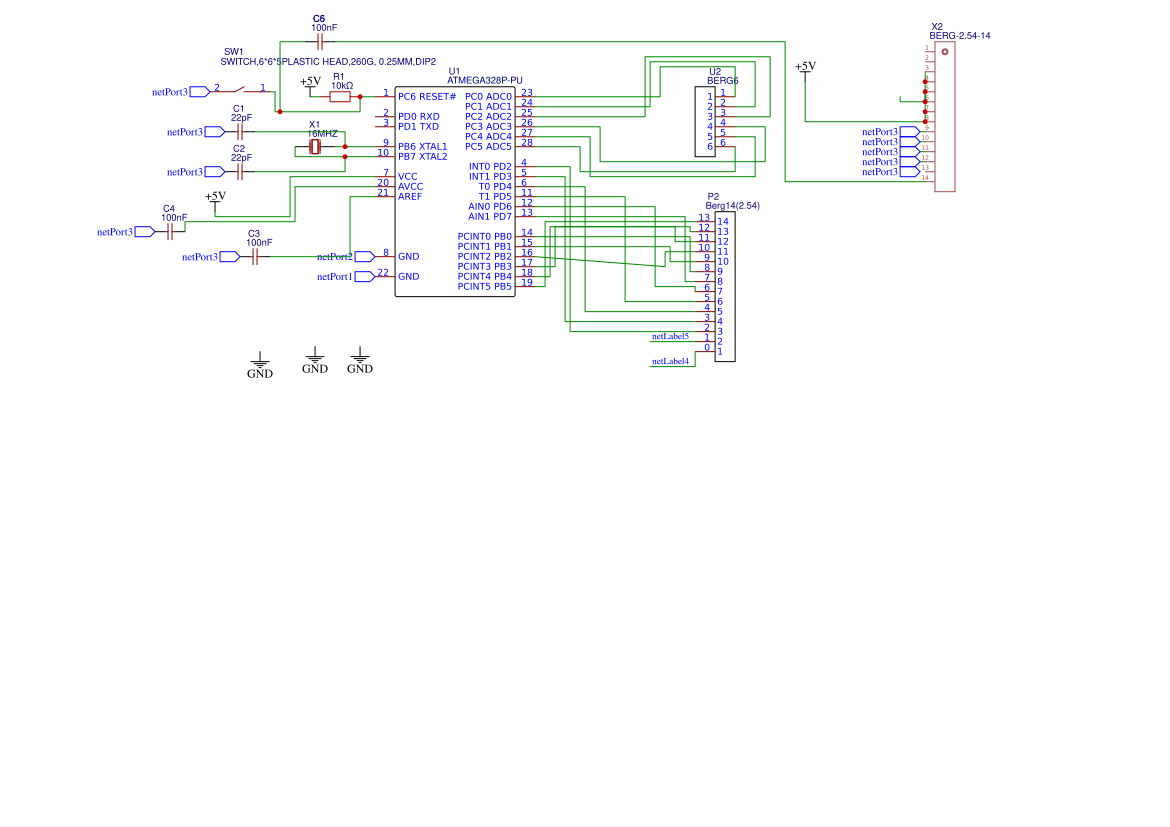Select the C6 100nF capacitor symbol
Image resolution: width=1170 pixels, height=827 pixels.
click(320, 42)
